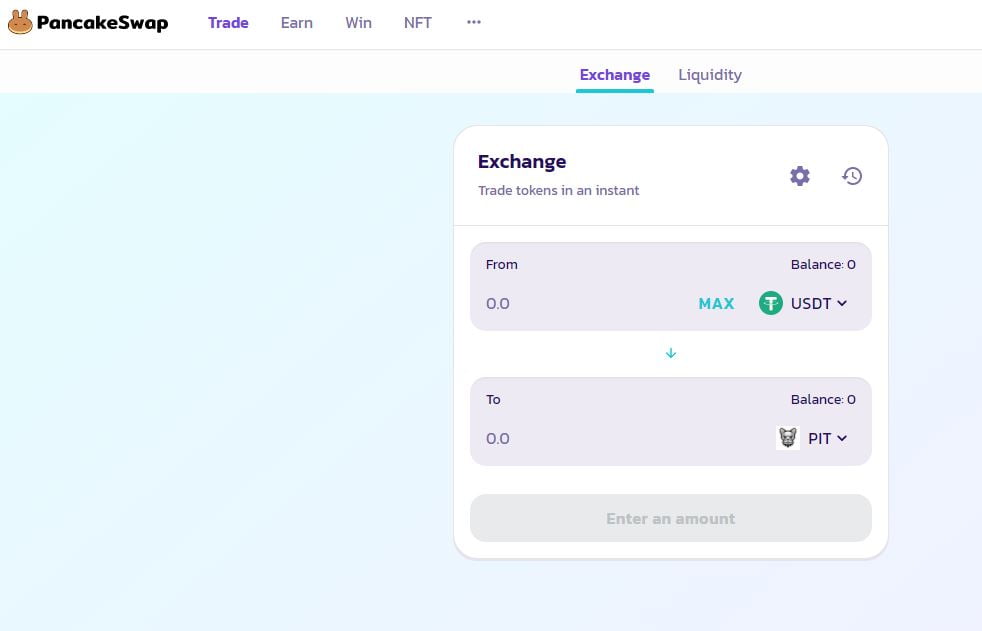Click the Enter an amount button
Viewport: 982px width, 631px height.
click(x=671, y=518)
